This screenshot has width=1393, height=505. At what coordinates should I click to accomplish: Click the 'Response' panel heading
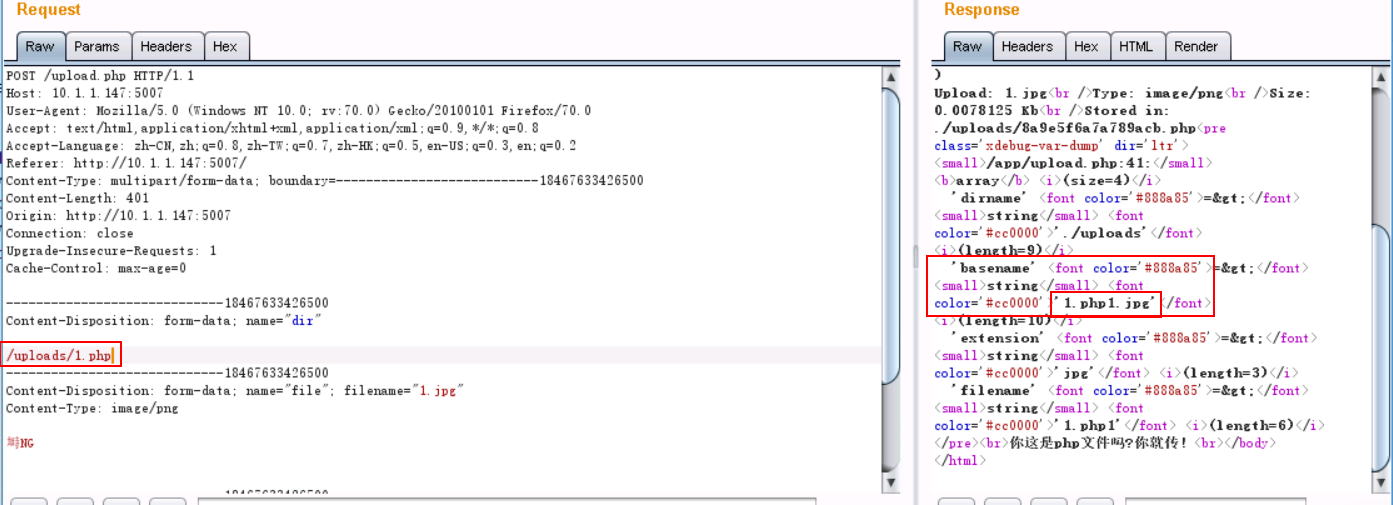pos(982,10)
